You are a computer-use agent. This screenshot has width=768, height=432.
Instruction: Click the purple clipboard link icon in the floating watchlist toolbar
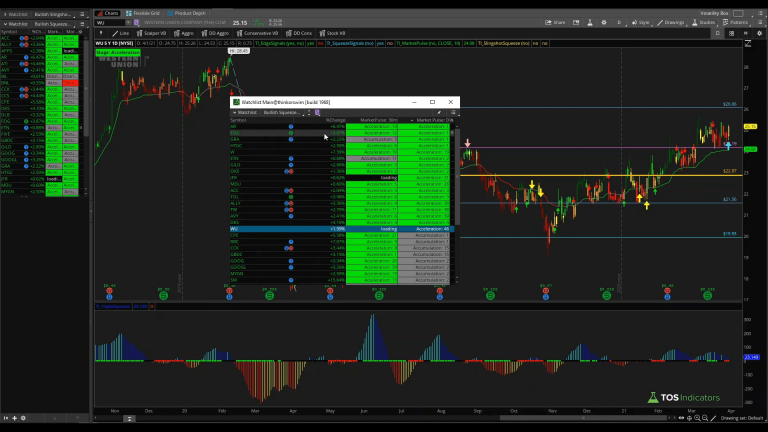pos(317,113)
